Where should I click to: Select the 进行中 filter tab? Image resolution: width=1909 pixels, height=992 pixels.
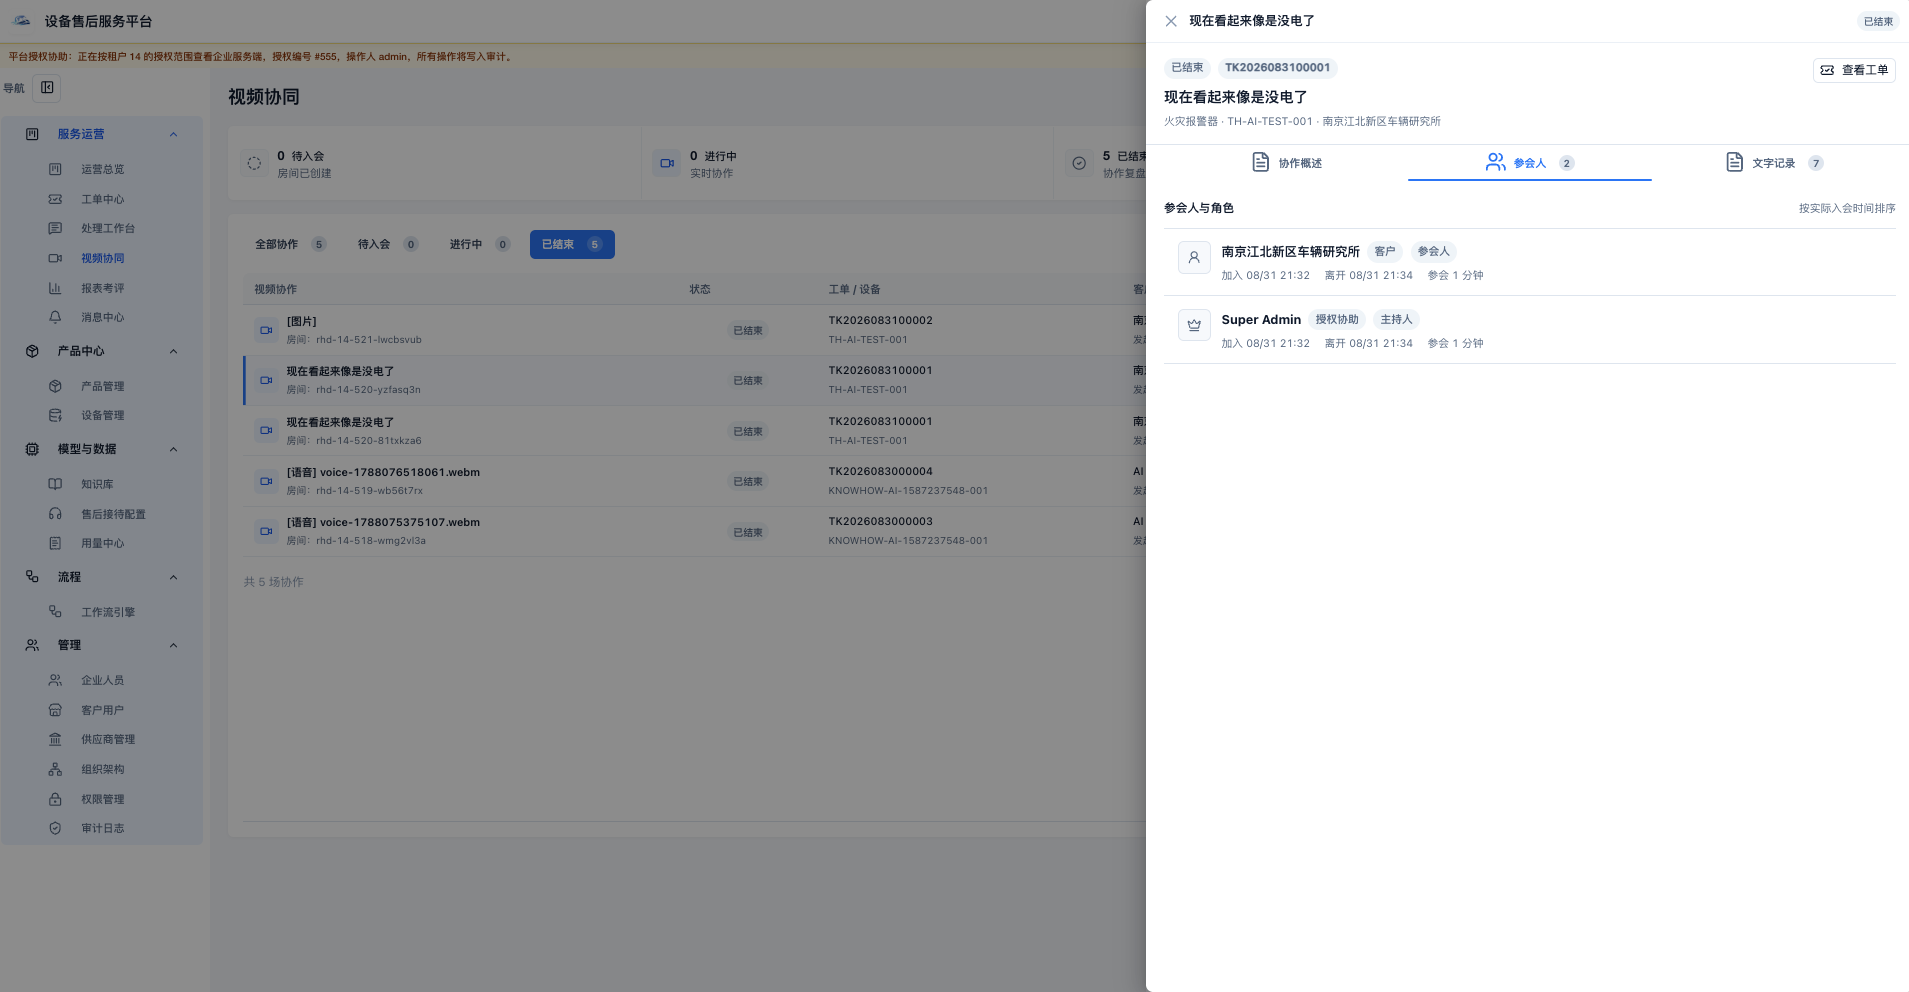pyautogui.click(x=478, y=244)
